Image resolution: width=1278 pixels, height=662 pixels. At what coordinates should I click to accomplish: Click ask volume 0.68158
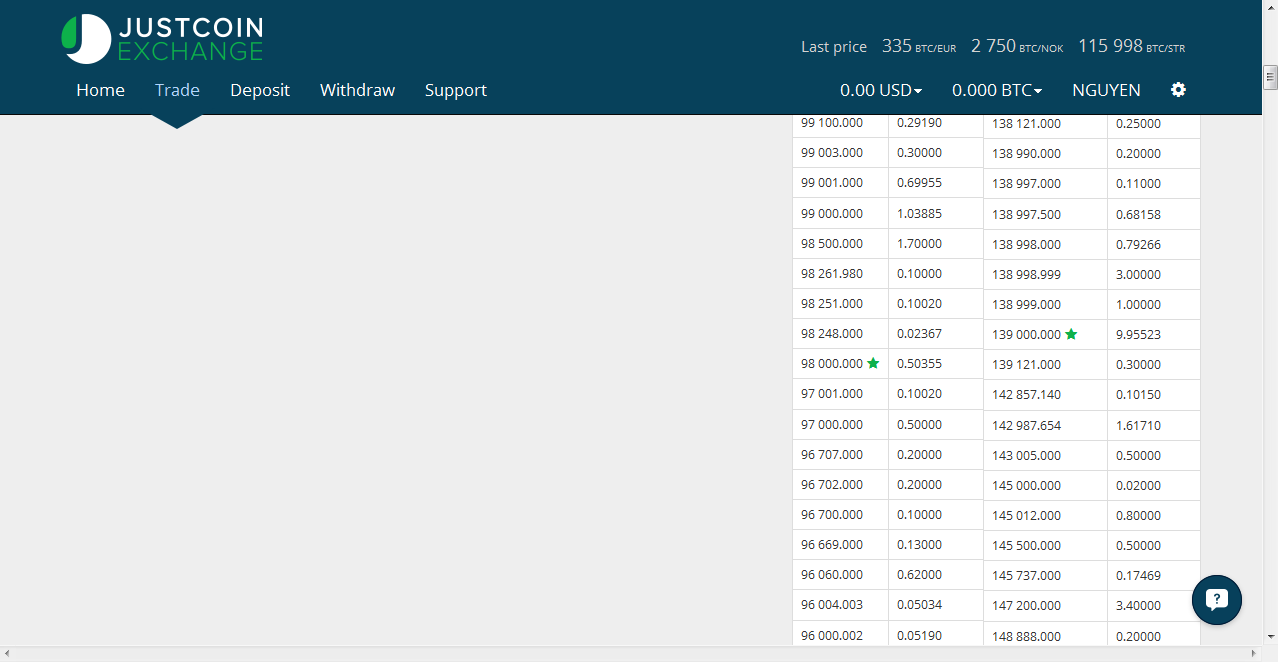pos(1138,214)
